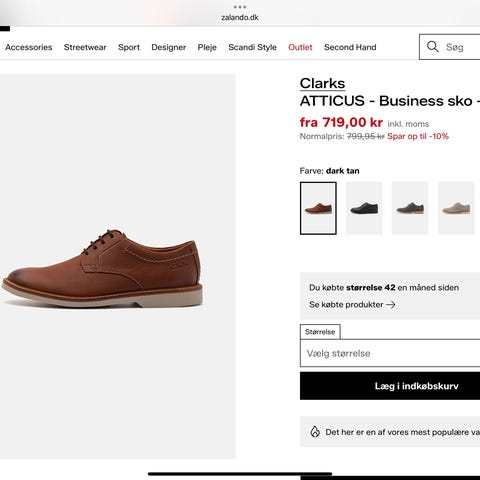Screen dimensions: 480x480
Task: Open the Accessories menu
Action: 29,47
